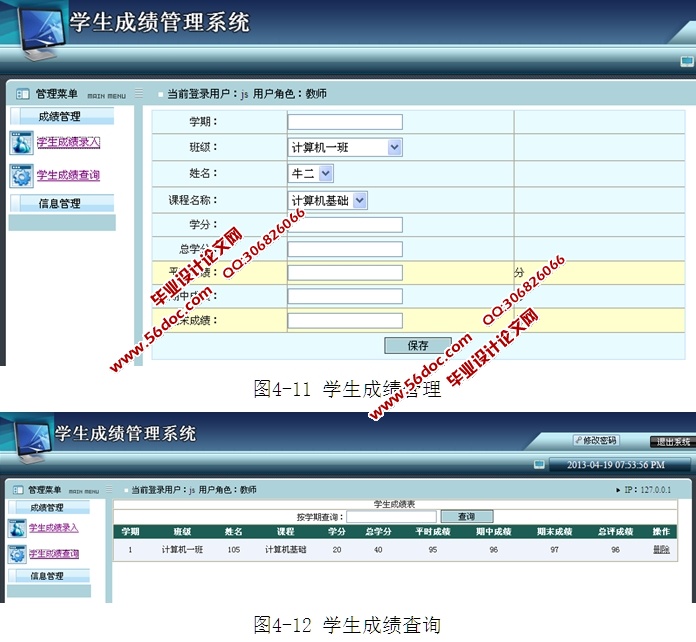Click the 退出系统 button

click(672, 442)
